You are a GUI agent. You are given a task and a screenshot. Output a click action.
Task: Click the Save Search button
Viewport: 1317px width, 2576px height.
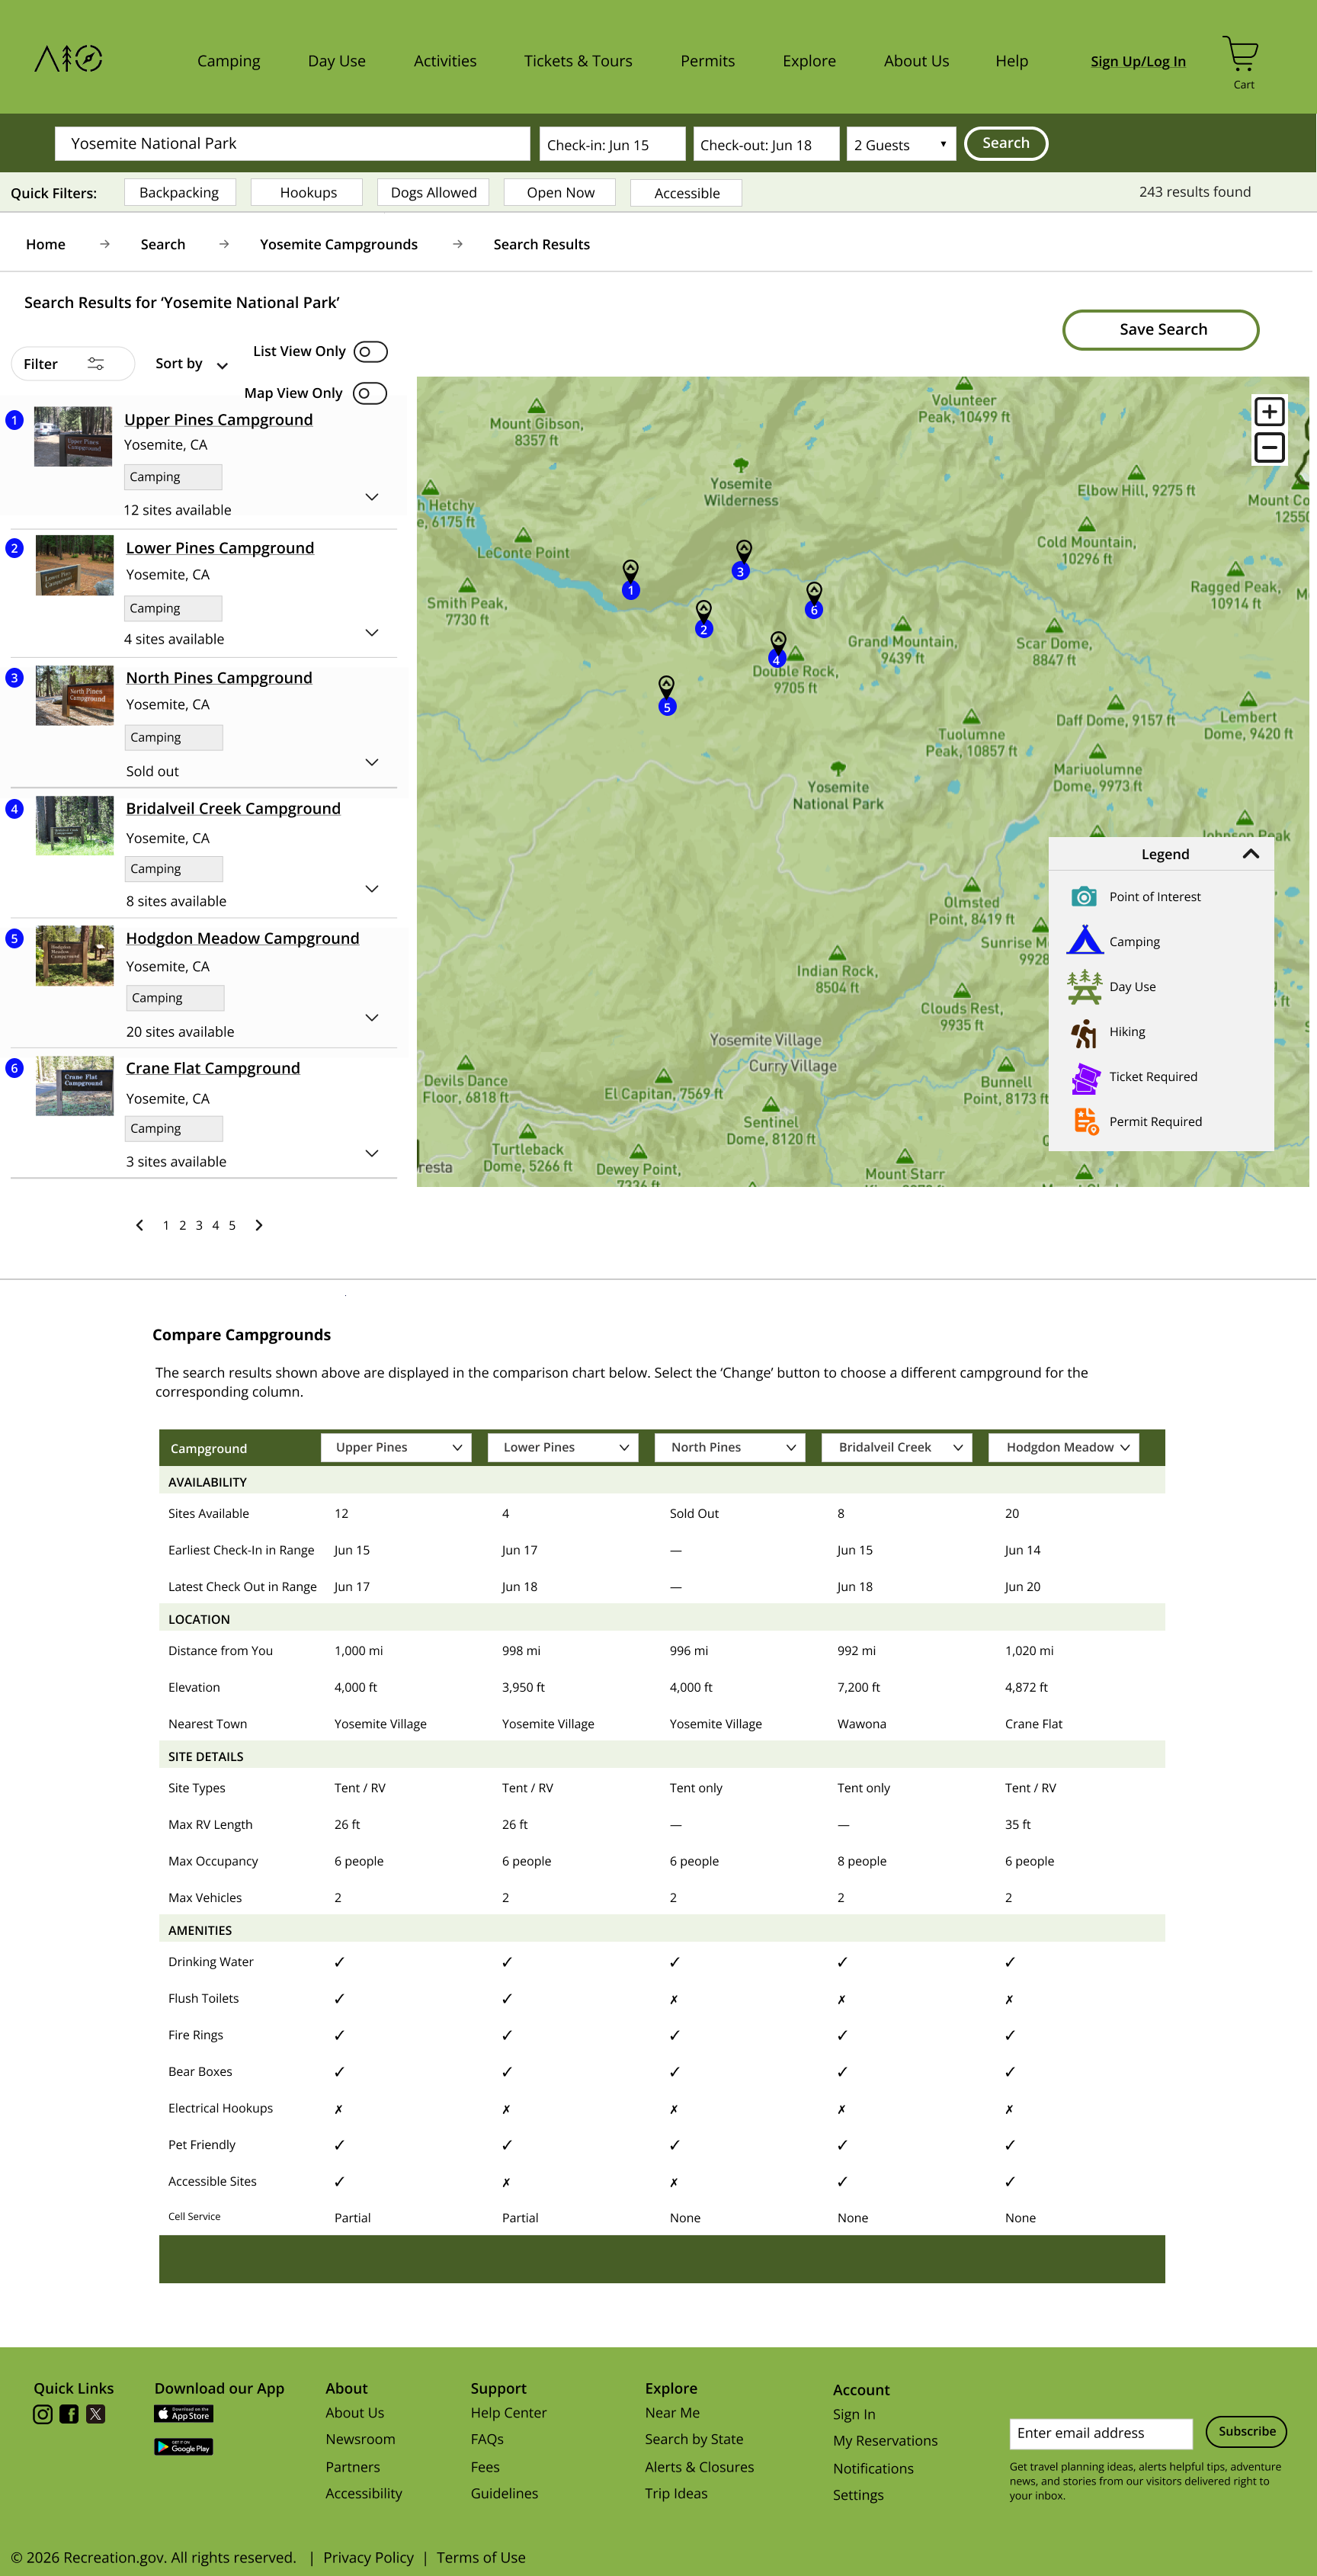1161,330
